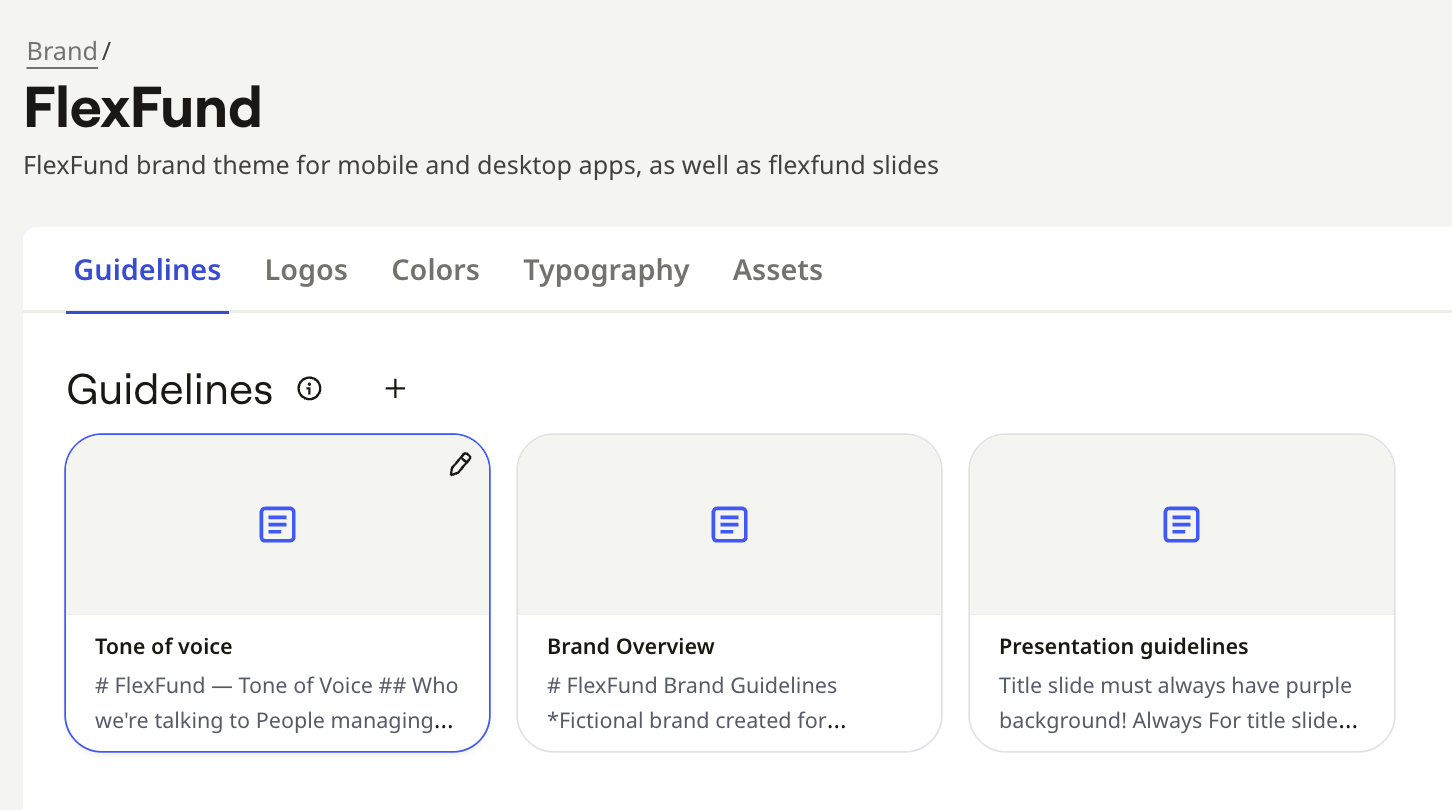The image size is (1452, 810).
Task: Add a new guideline with the plus icon
Action: [396, 389]
